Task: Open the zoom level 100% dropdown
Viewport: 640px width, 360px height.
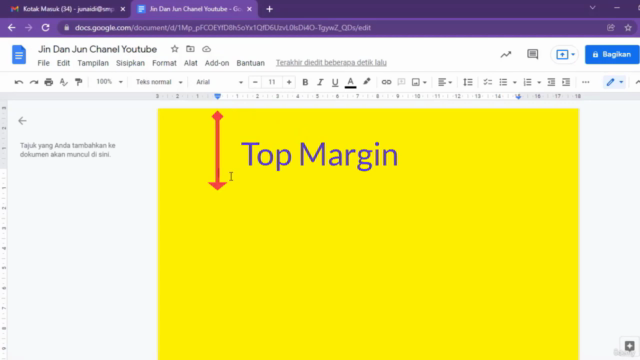Action: tap(109, 82)
